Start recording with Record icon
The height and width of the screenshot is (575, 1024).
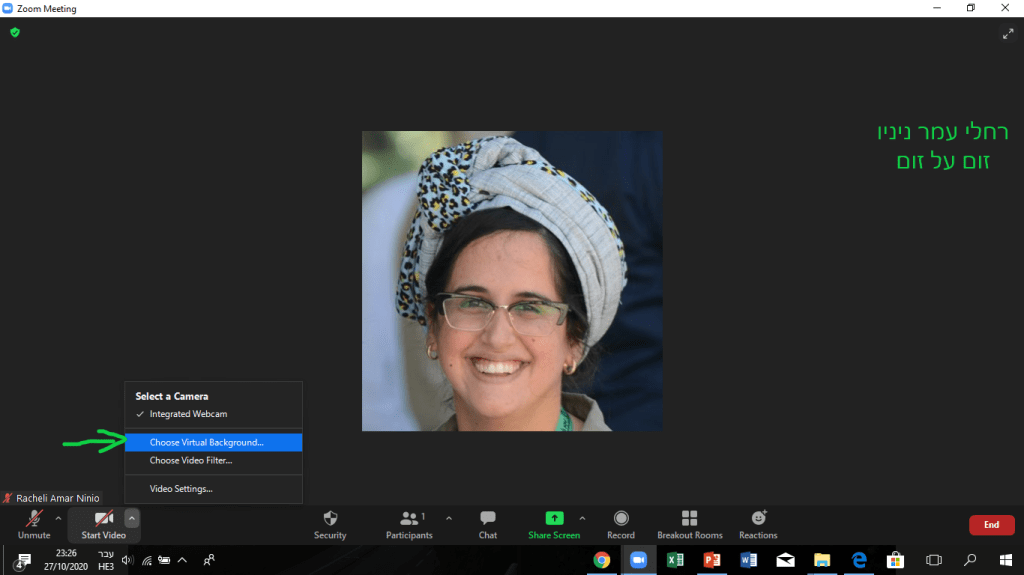tap(621, 518)
